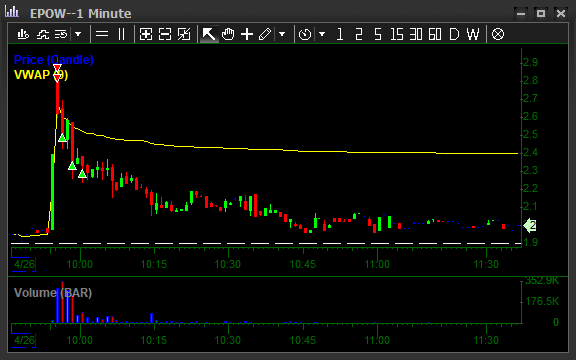Open the chart type settings icon
This screenshot has width=576, height=360.
coord(23,34)
